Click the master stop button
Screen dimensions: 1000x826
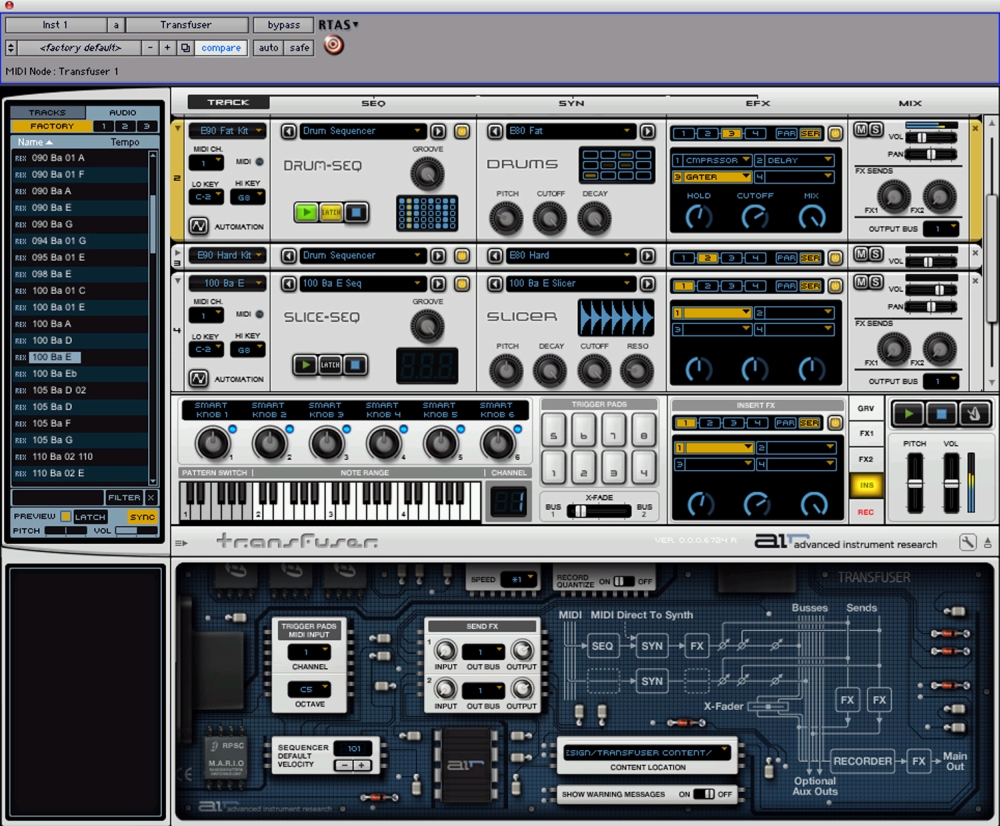pyautogui.click(x=941, y=414)
